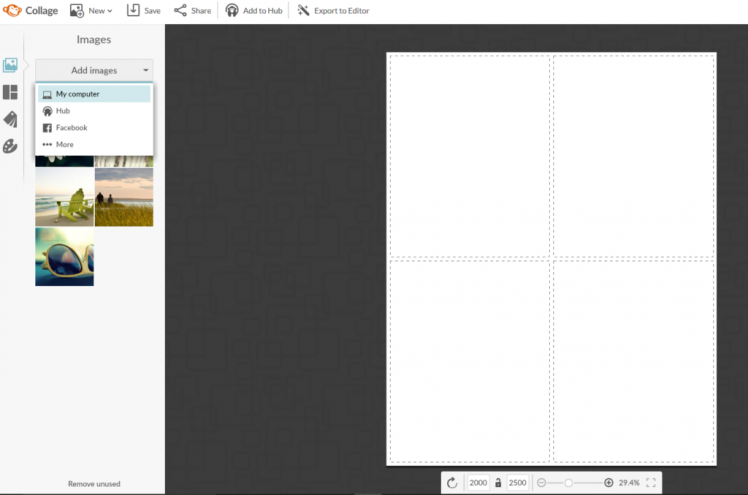Select the sunglasses thumbnail
Image resolution: width=748 pixels, height=495 pixels.
[64, 257]
